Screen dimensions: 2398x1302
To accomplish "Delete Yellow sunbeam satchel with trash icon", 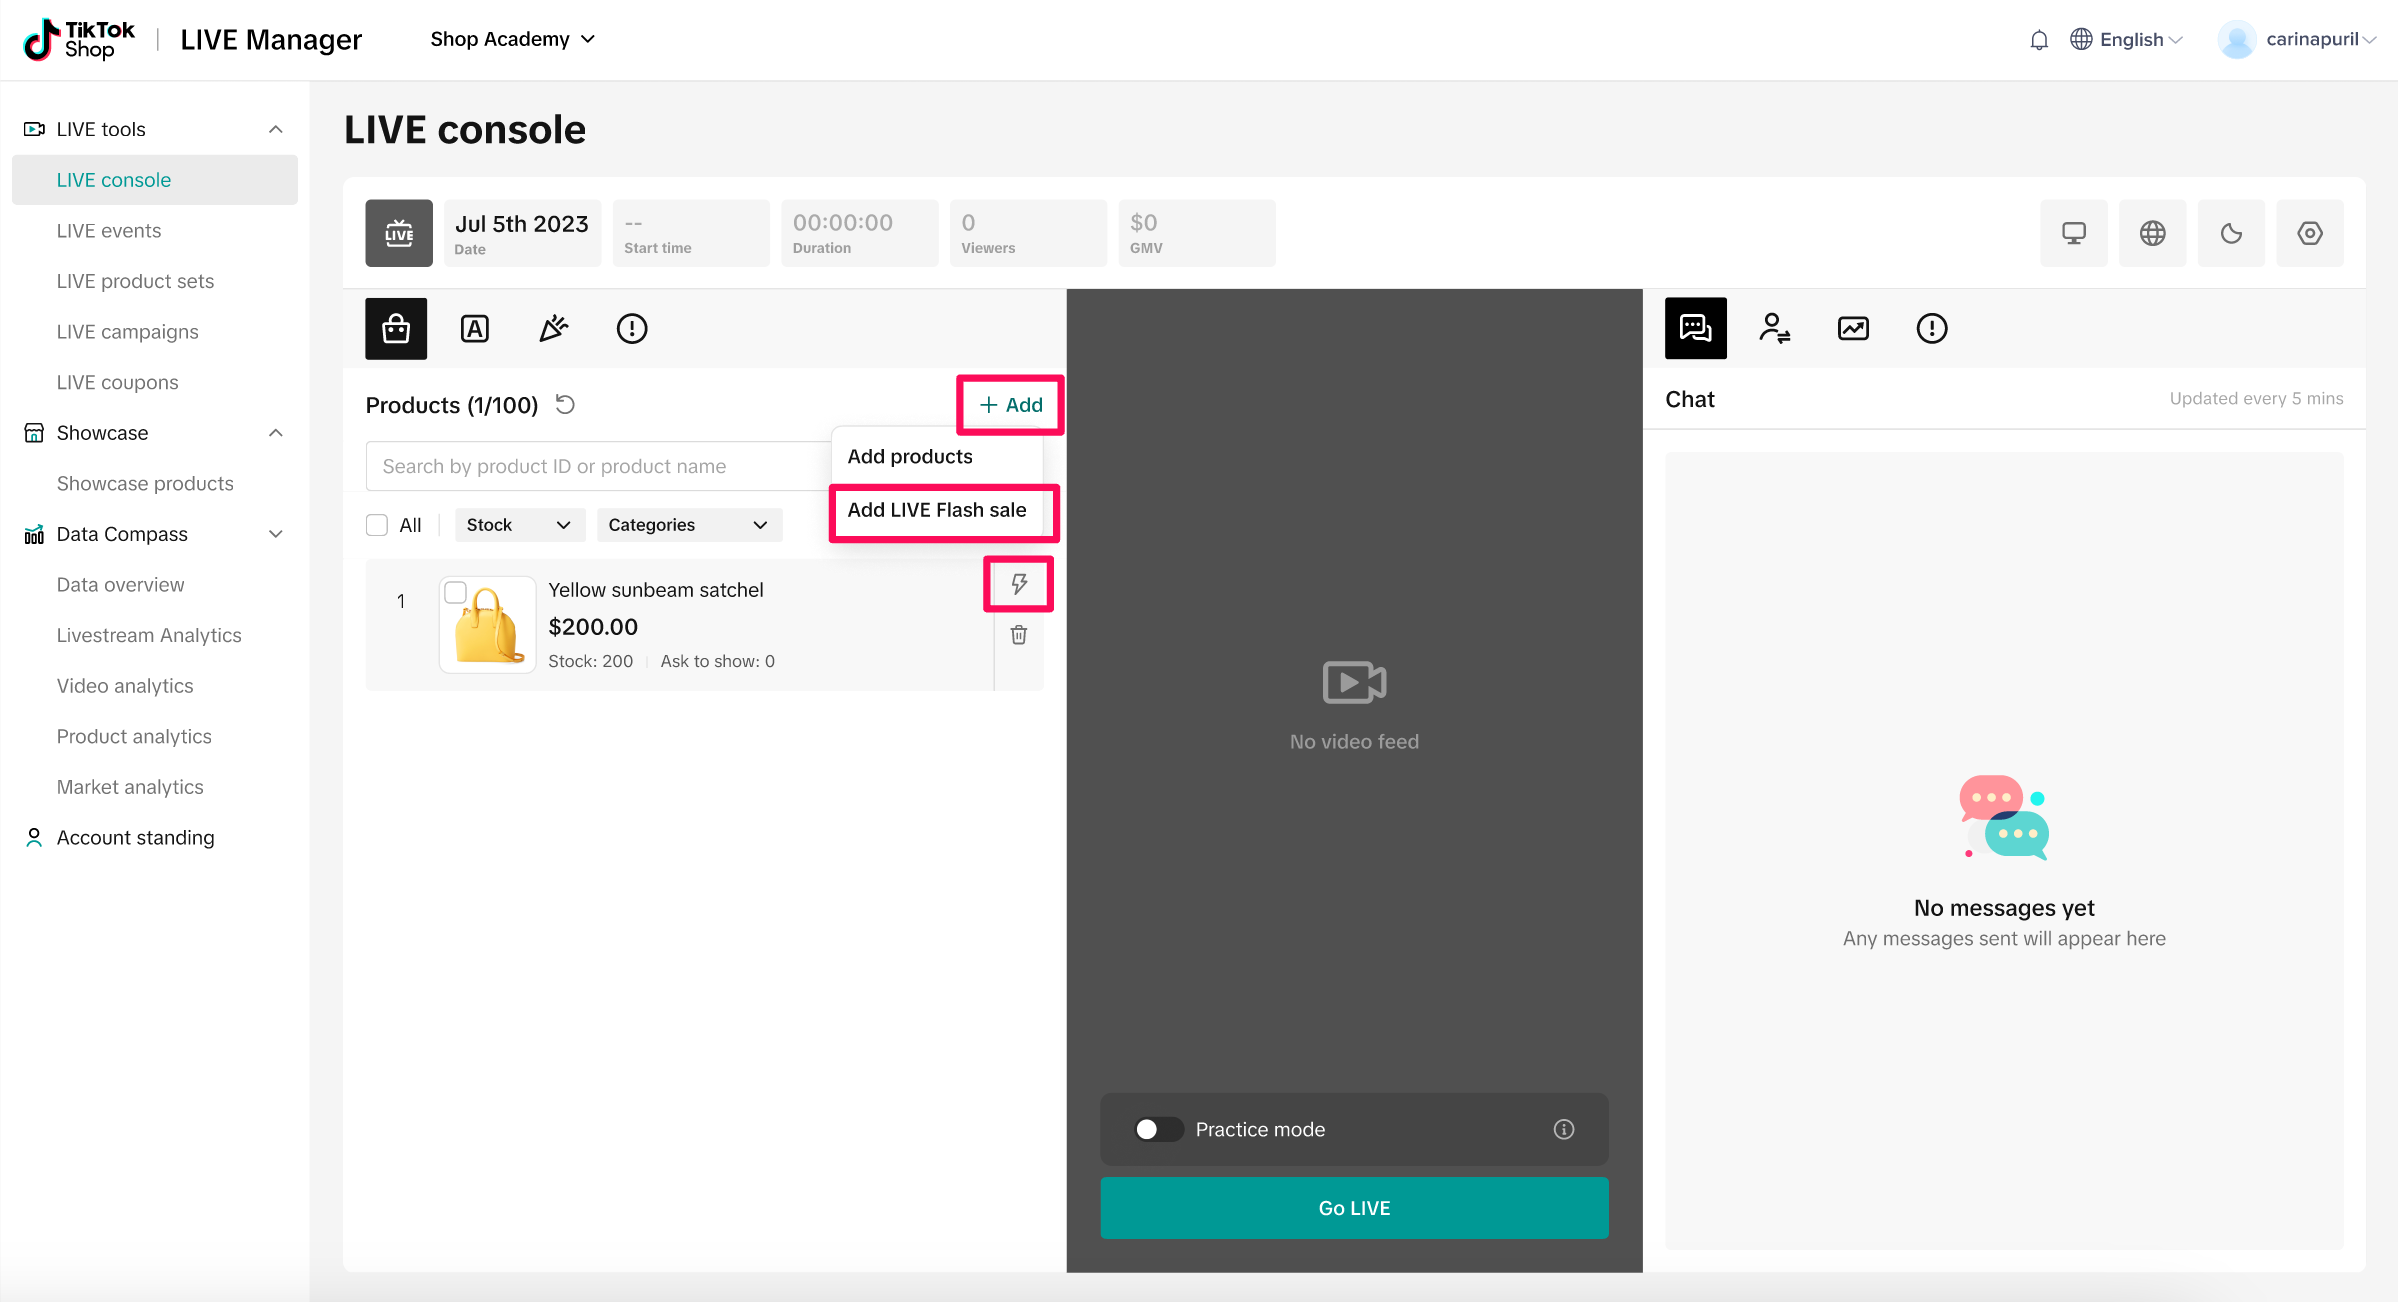I will pos(1018,635).
